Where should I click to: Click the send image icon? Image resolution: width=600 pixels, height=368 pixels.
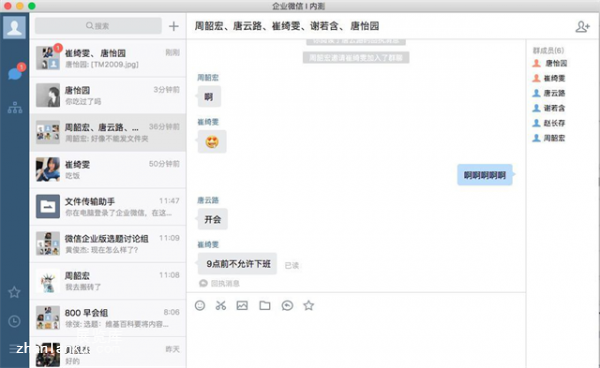[x=242, y=305]
